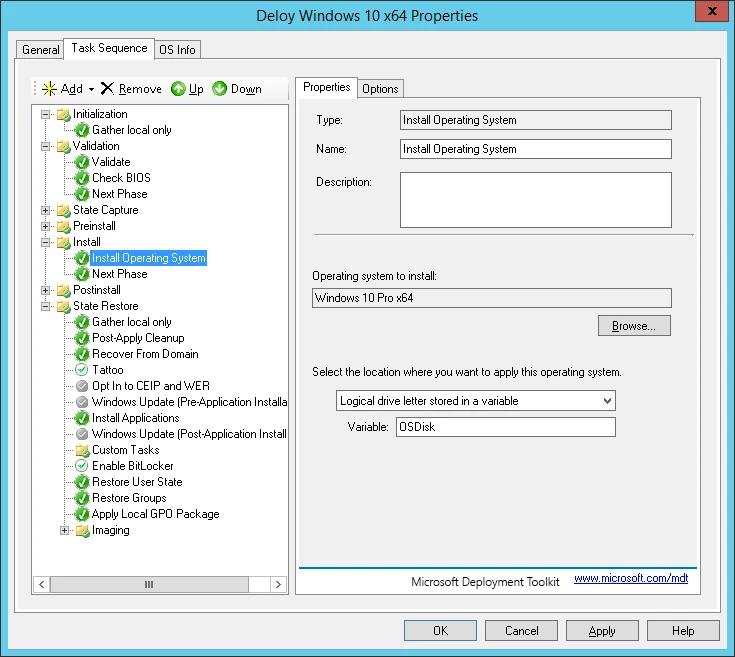Click the light checkmark icon beside Enable BitLocker
The image size is (735, 657).
coord(82,466)
